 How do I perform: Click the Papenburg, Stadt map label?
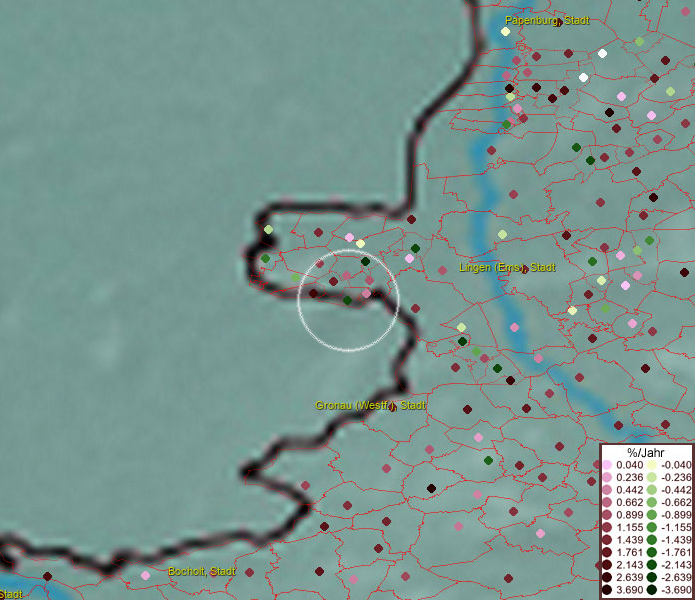(x=547, y=20)
